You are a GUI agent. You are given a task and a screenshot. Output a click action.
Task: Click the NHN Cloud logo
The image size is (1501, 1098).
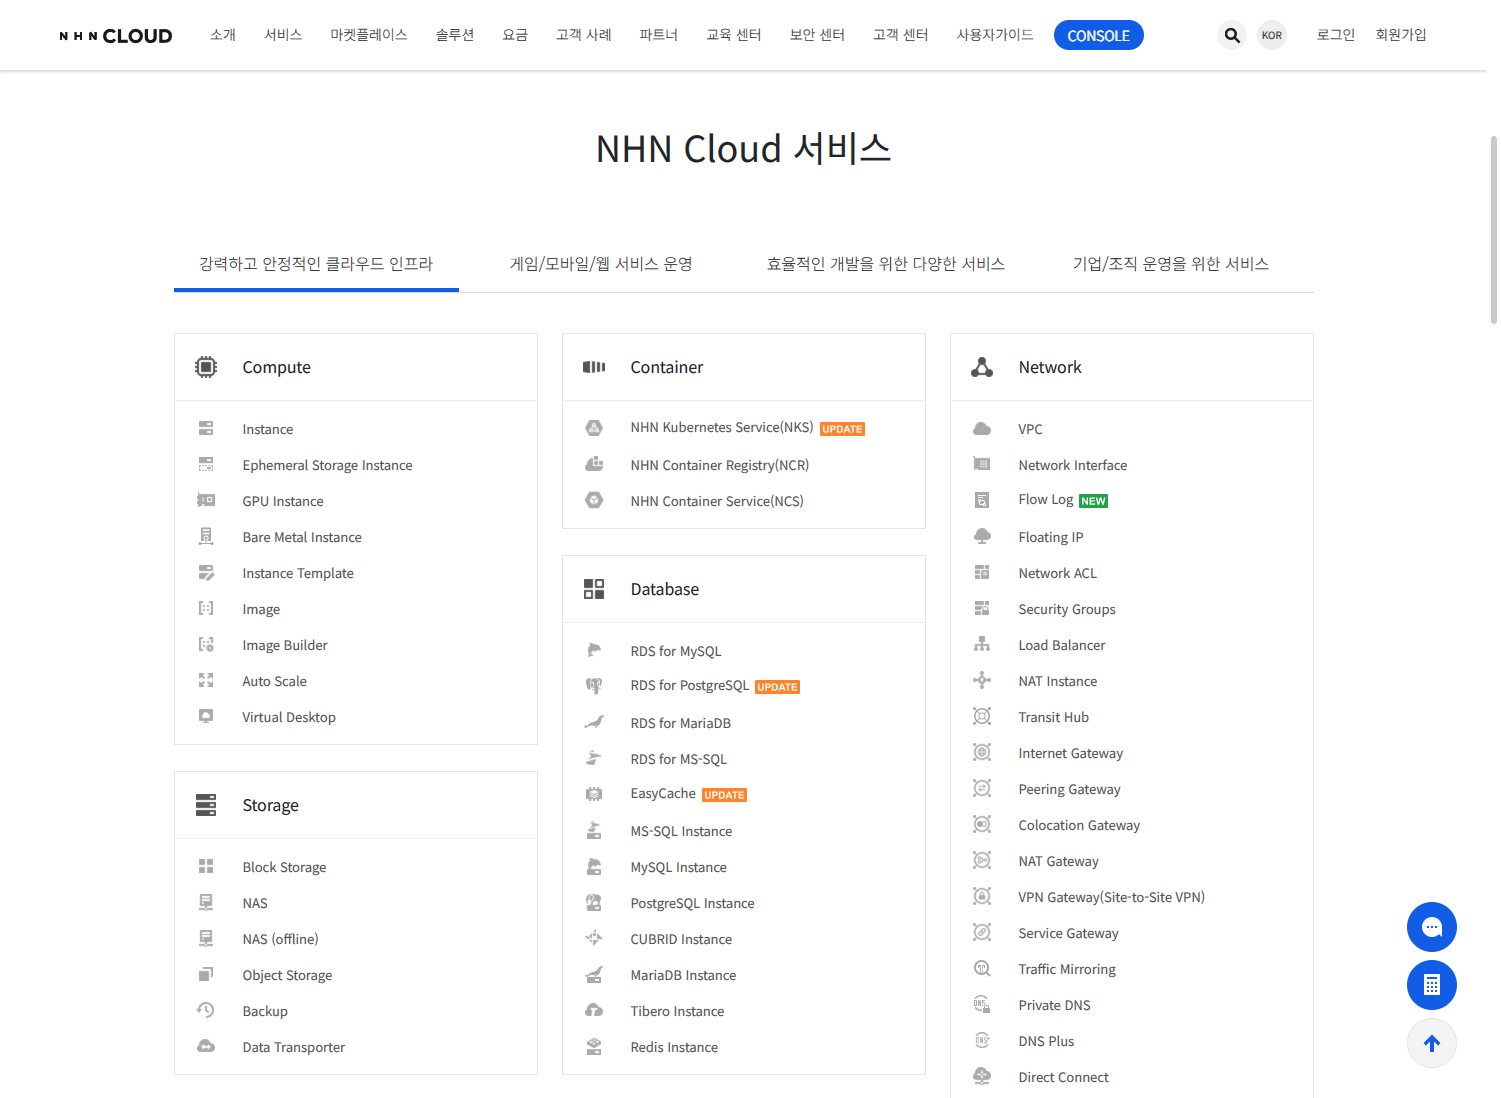point(116,36)
